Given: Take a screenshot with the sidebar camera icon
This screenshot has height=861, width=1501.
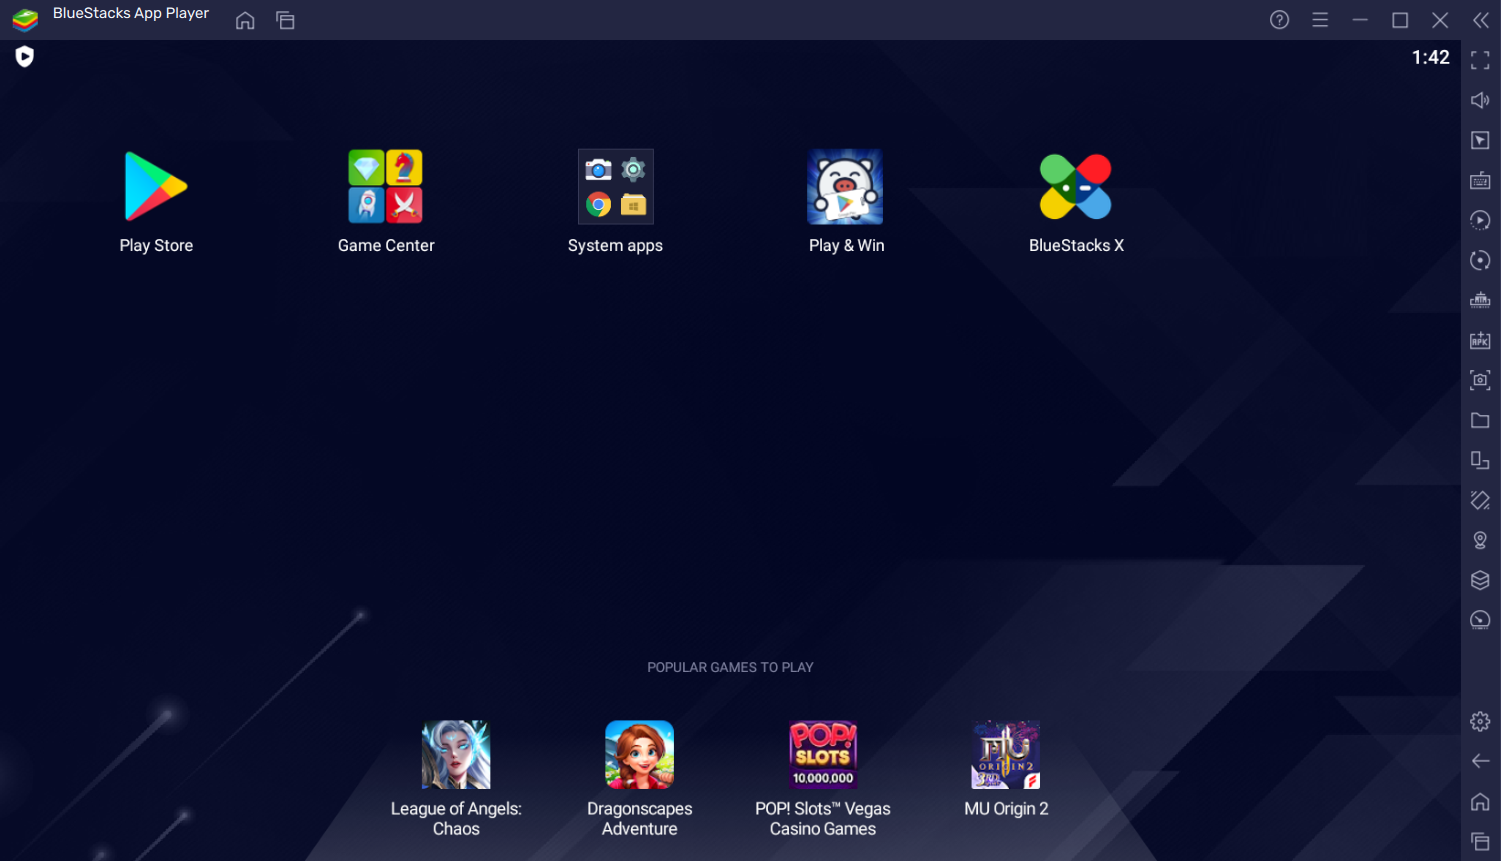Looking at the screenshot, I should tap(1480, 380).
